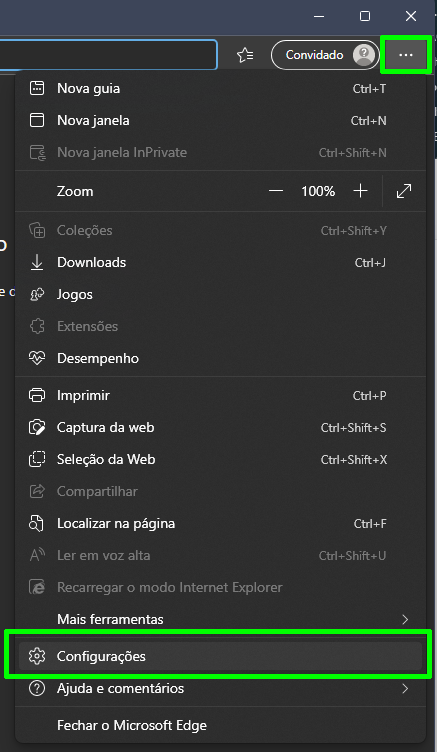Increase zoom with the plus button

click(x=360, y=191)
